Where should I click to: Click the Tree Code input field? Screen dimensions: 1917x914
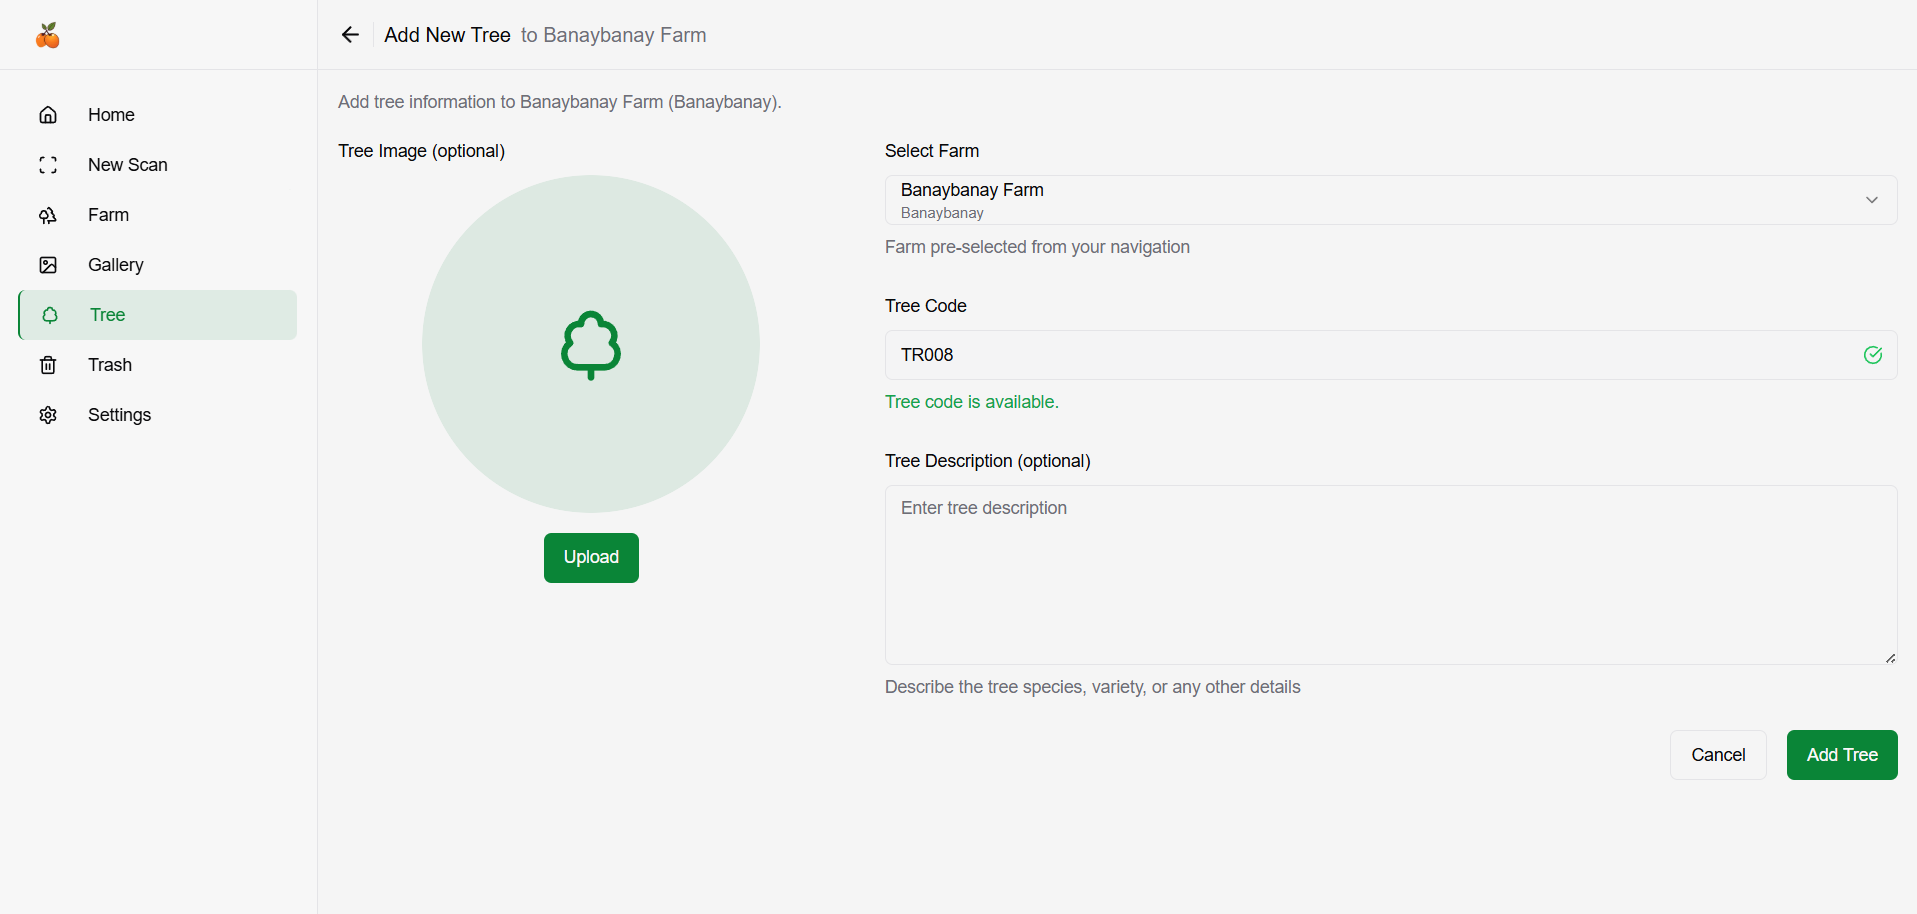1370,355
